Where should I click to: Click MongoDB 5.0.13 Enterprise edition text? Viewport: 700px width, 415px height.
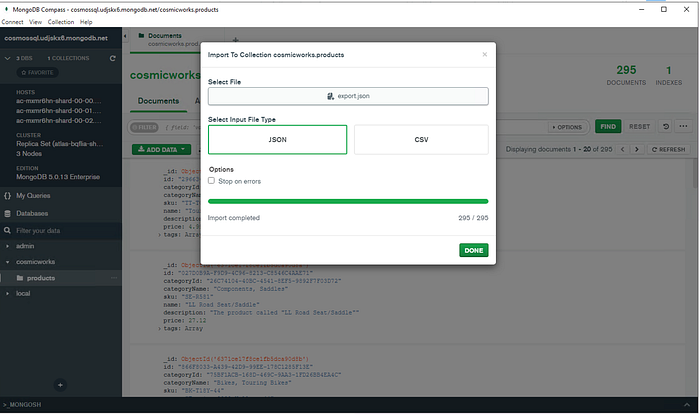(58, 177)
